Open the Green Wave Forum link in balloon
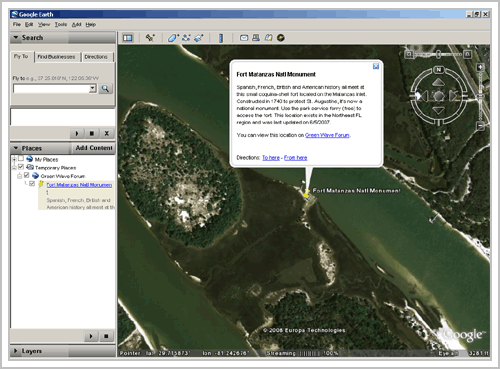This screenshot has height=369, width=500. tap(327, 135)
